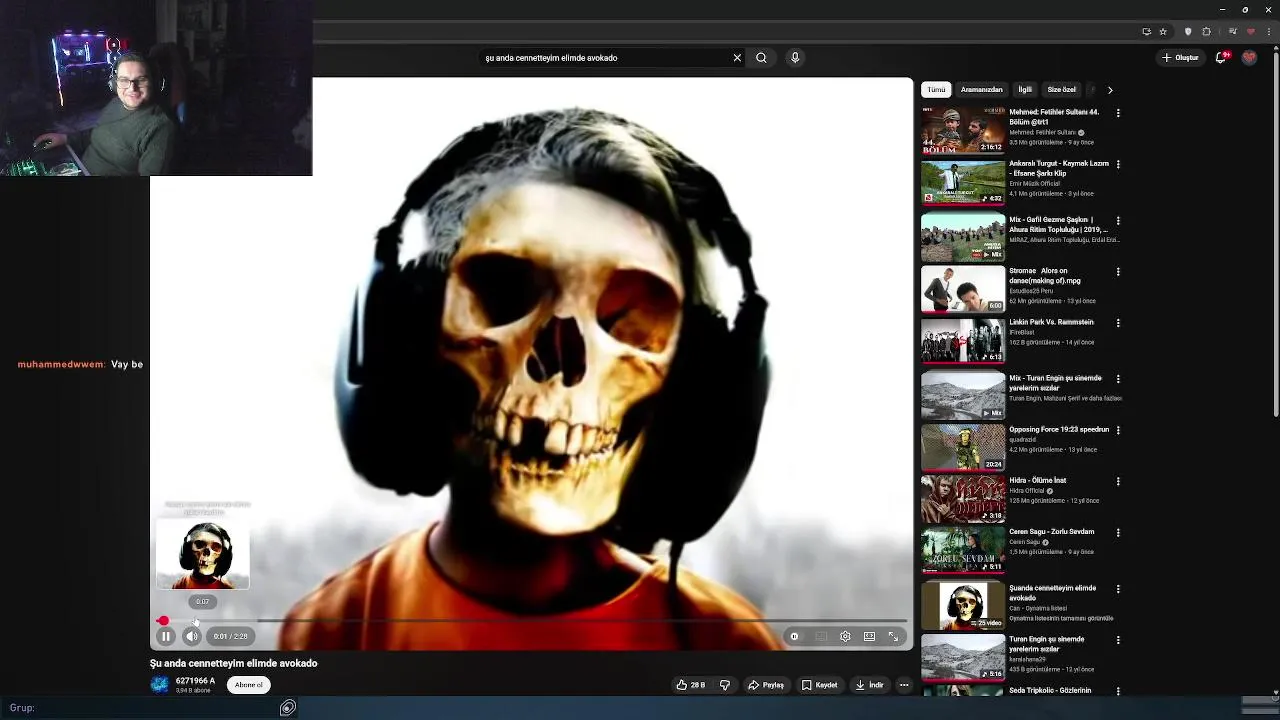1280x720 pixels.
Task: Open the YouTube account avatar menu
Action: (x=1249, y=58)
